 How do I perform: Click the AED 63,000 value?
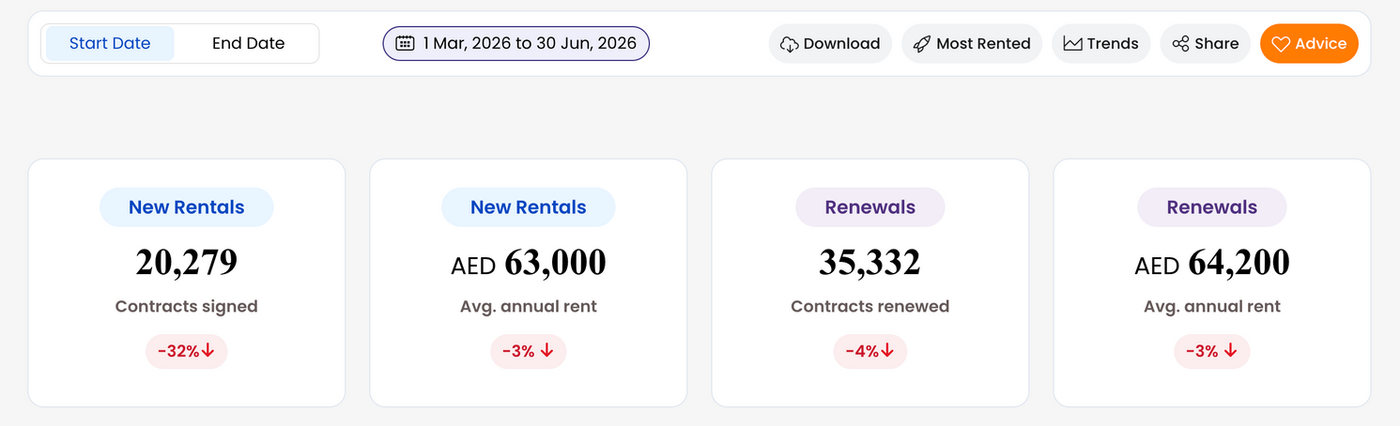coord(528,262)
